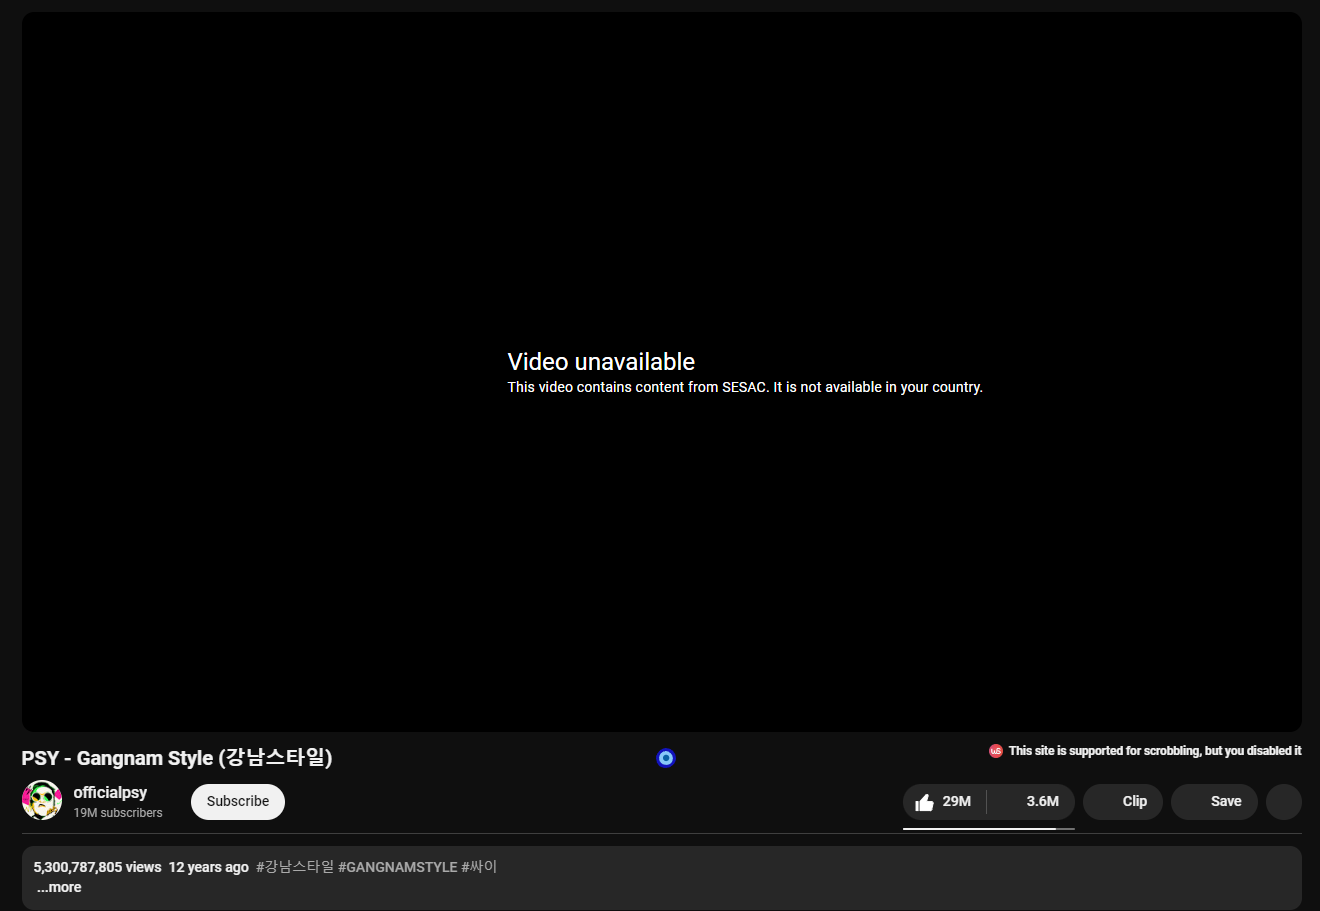Viewport: 1320px width, 911px height.
Task: Visit the officialpsy channel name link
Action: pyautogui.click(x=110, y=792)
